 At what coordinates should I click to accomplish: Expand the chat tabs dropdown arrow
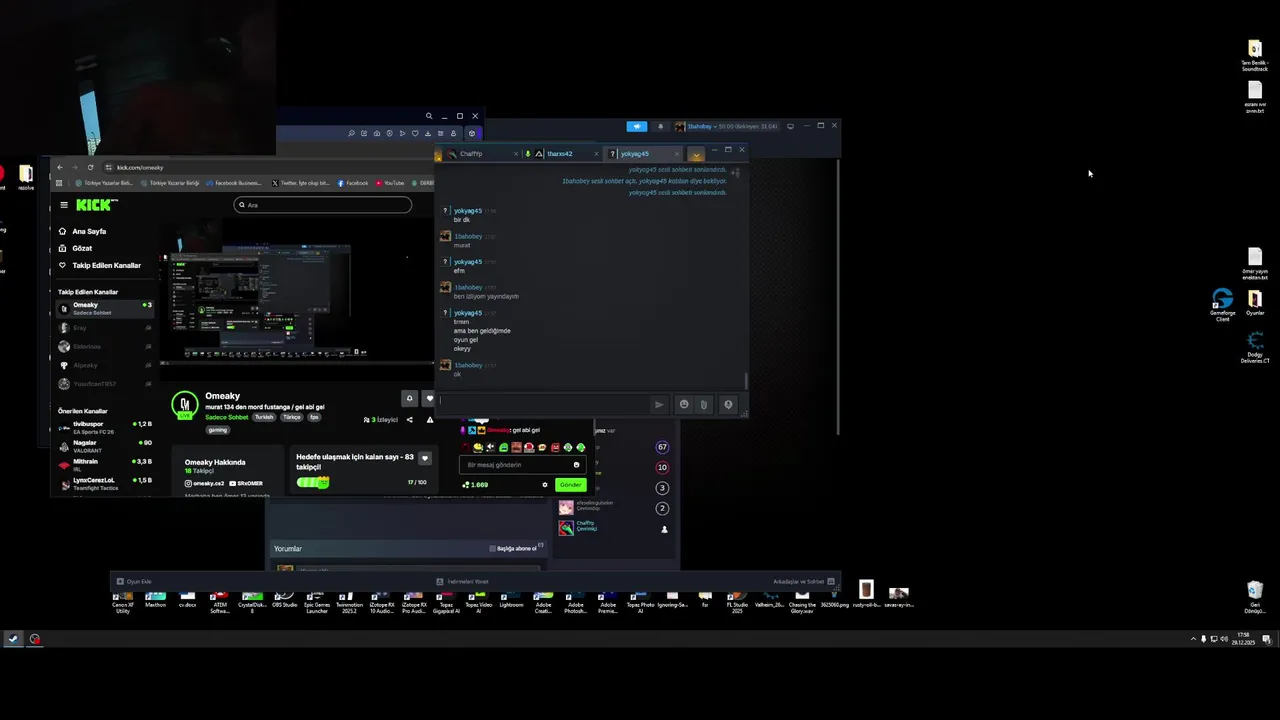pos(696,154)
